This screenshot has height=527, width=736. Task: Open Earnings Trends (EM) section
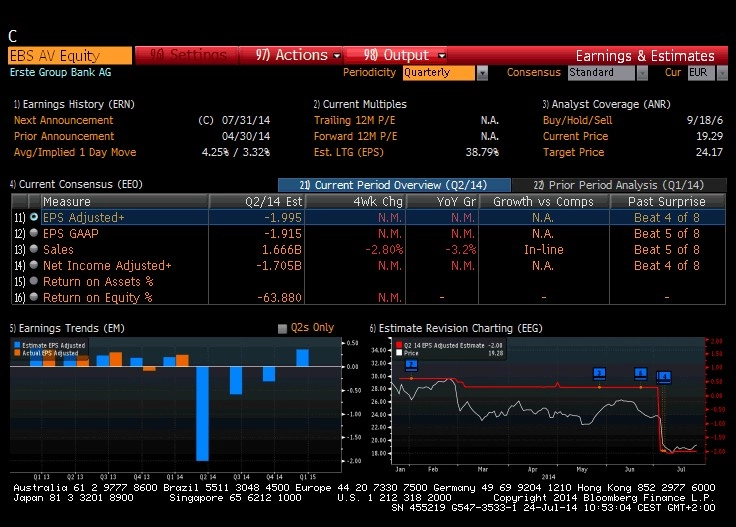click(x=67, y=328)
